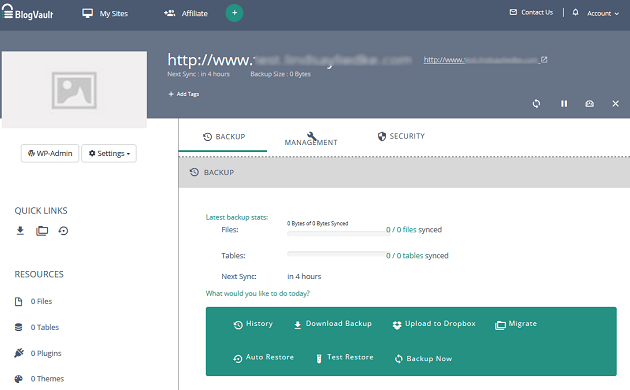The image size is (630, 390).
Task: Click the history quick link icon
Action: pyautogui.click(x=63, y=231)
